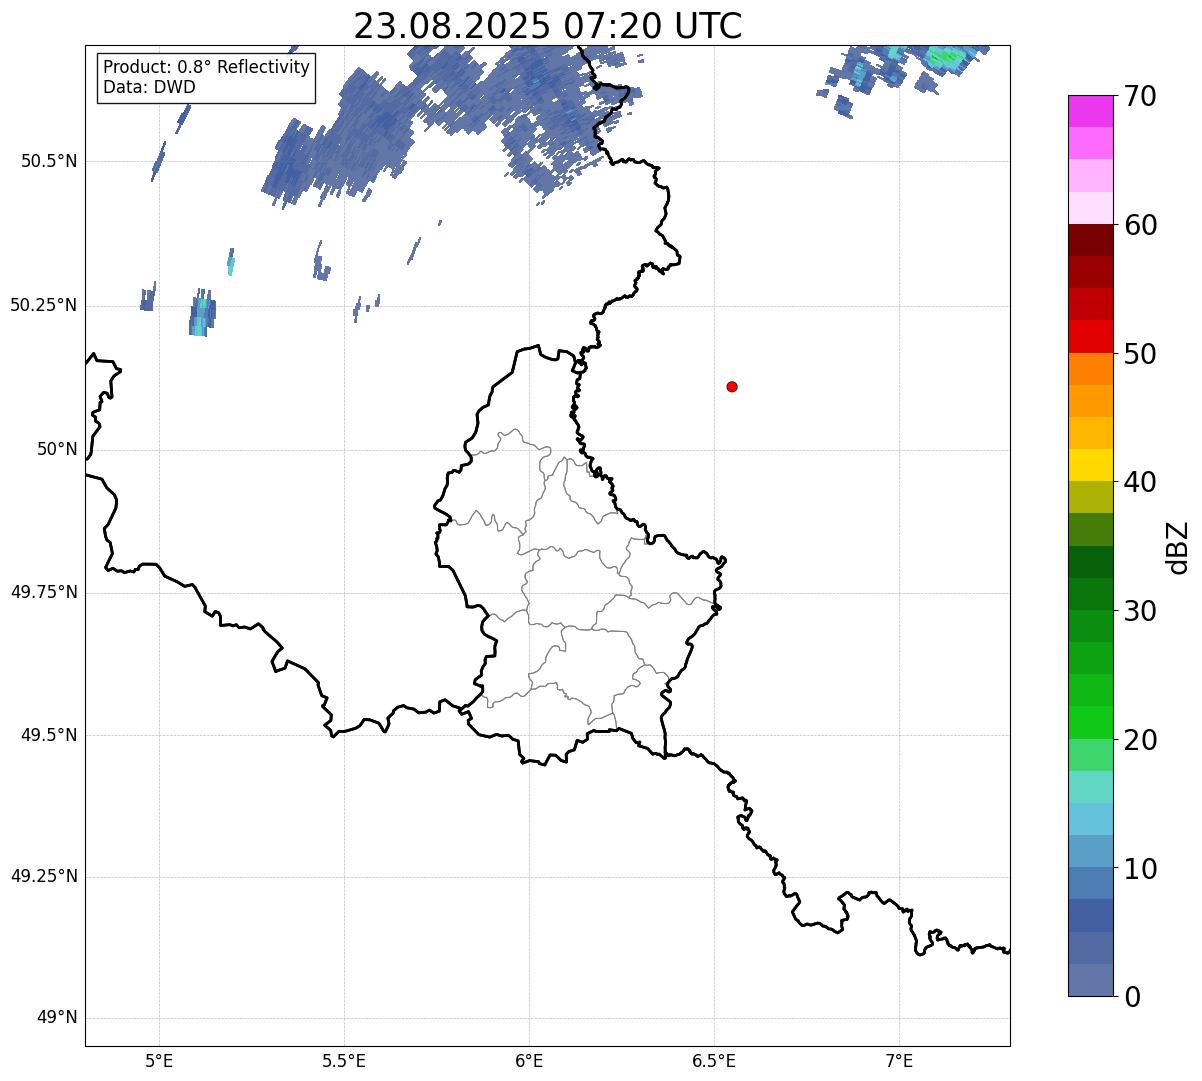Image resolution: width=1202 pixels, height=1081 pixels.
Task: Click the colorbar value 0
Action: (1132, 997)
